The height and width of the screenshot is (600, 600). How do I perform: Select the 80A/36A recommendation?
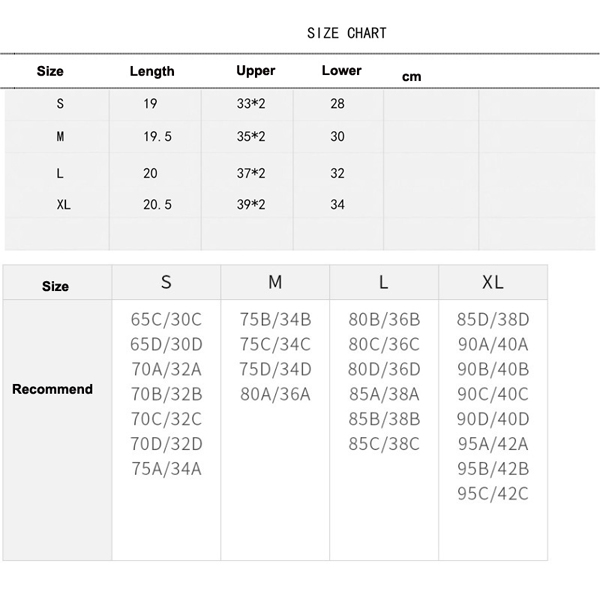point(275,394)
